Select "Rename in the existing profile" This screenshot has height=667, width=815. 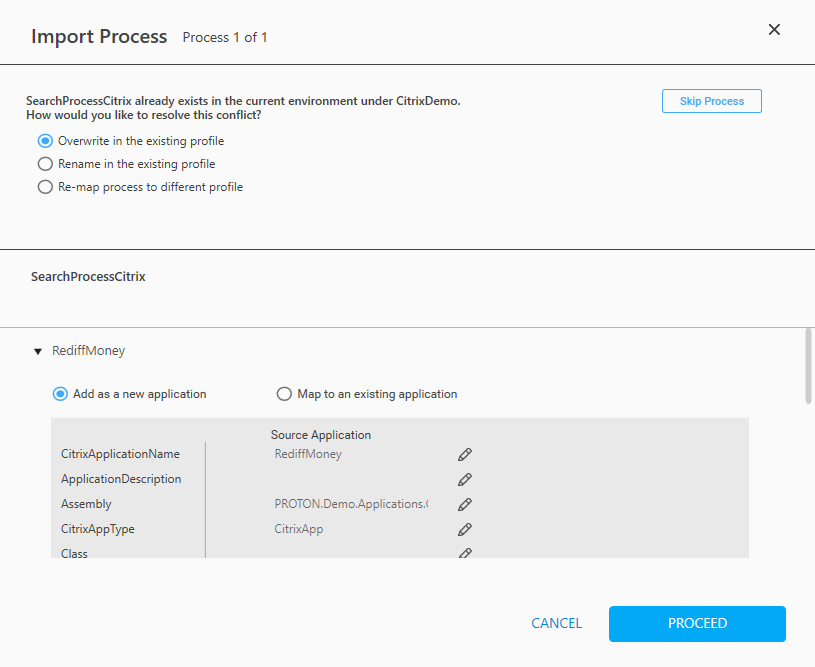coord(45,164)
